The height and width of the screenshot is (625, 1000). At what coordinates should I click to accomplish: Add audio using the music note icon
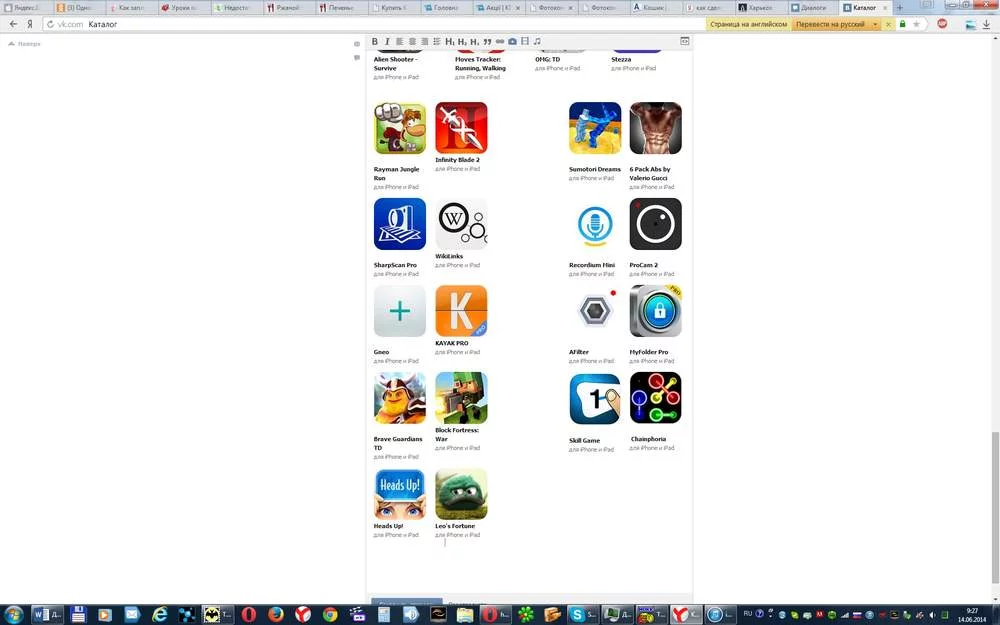point(537,41)
